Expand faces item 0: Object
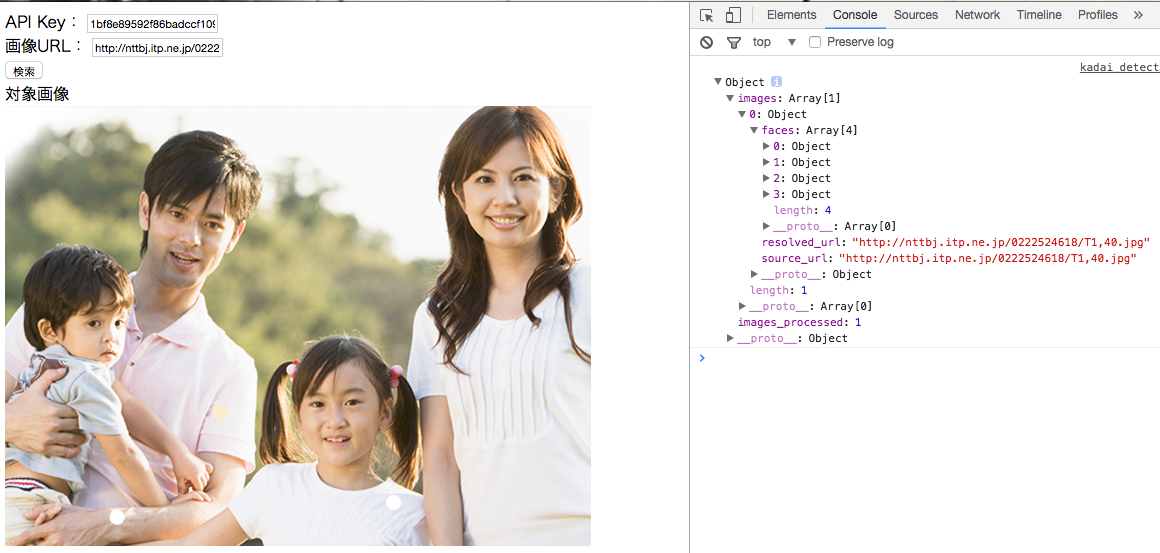Viewport: 1160px width, 553px height. click(x=767, y=146)
